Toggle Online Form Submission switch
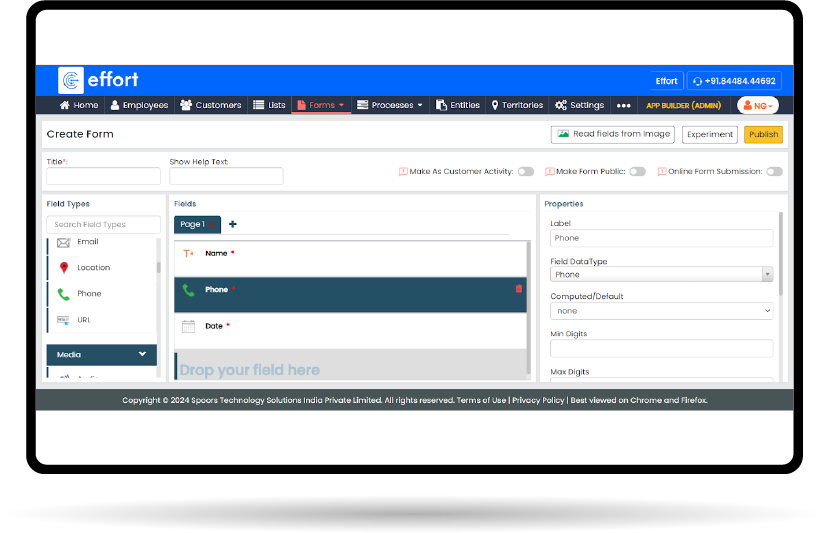Image resolution: width=824 pixels, height=533 pixels. point(774,172)
